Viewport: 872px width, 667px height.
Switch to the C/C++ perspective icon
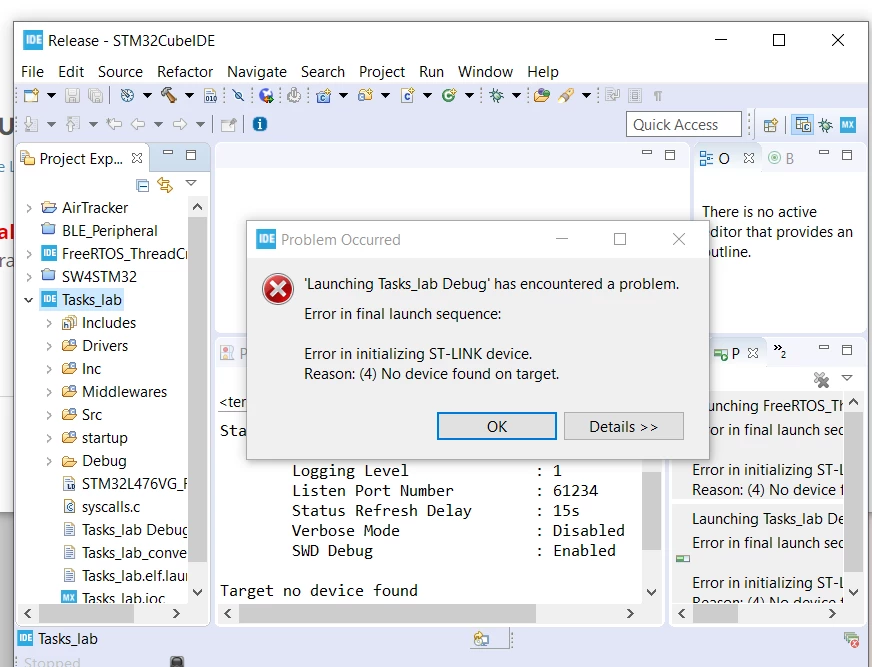click(803, 125)
